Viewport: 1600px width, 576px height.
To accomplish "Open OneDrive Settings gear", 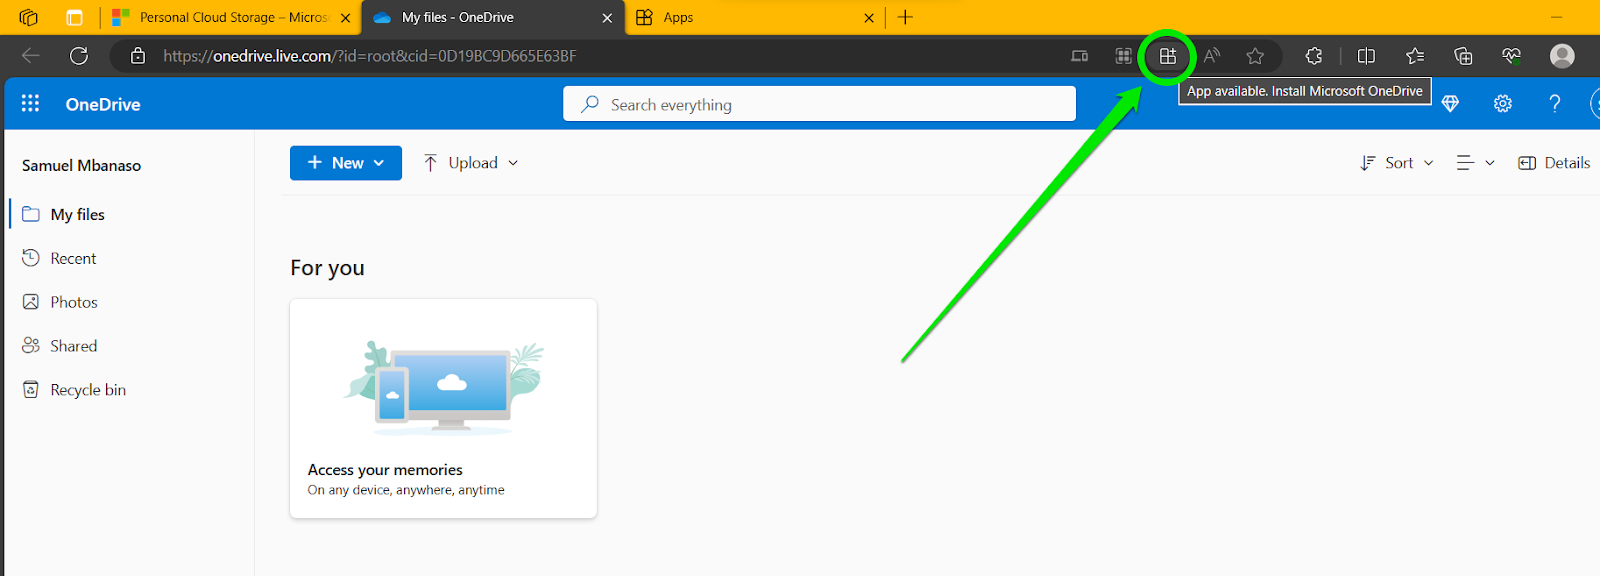I will (1502, 104).
